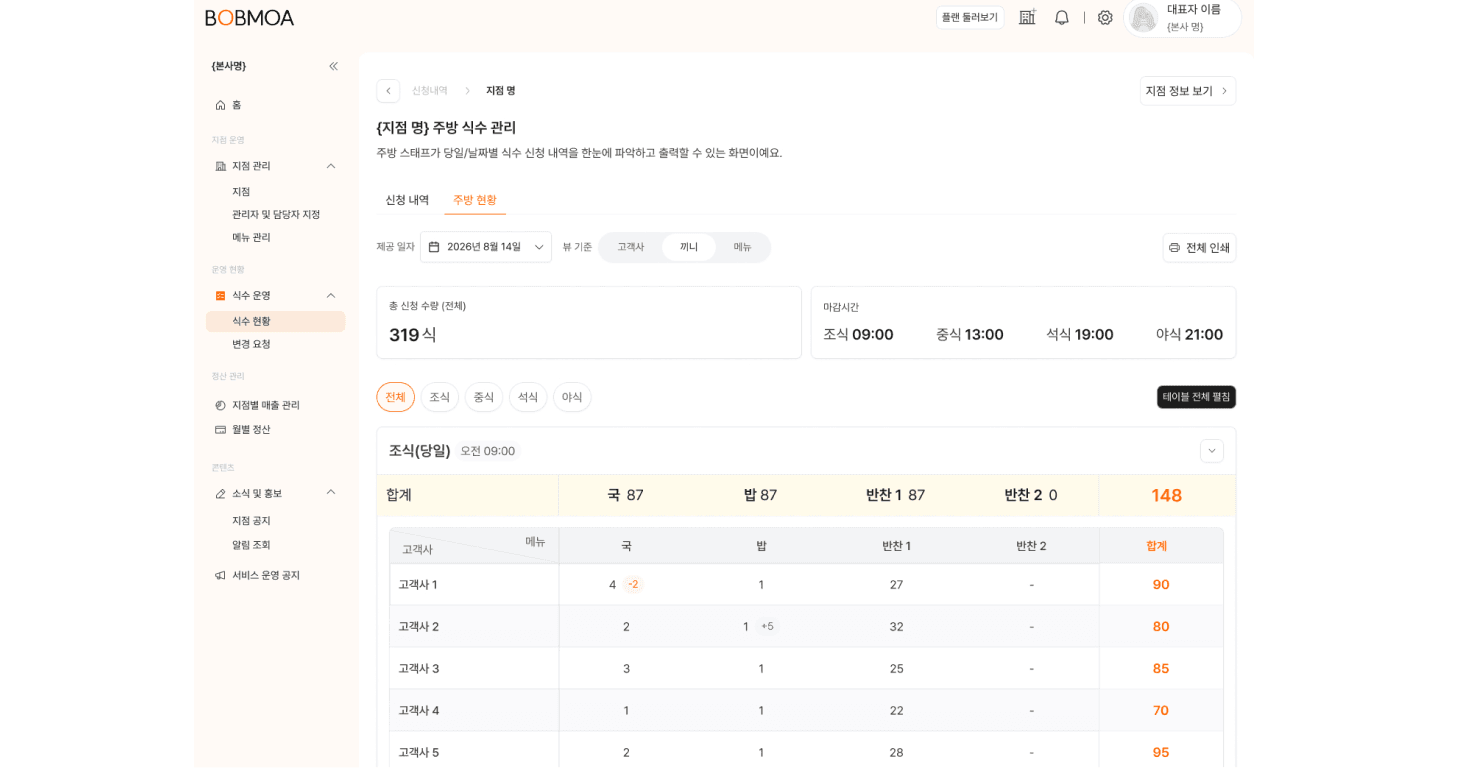Click 신청내역 breadcrumb link

tap(430, 91)
